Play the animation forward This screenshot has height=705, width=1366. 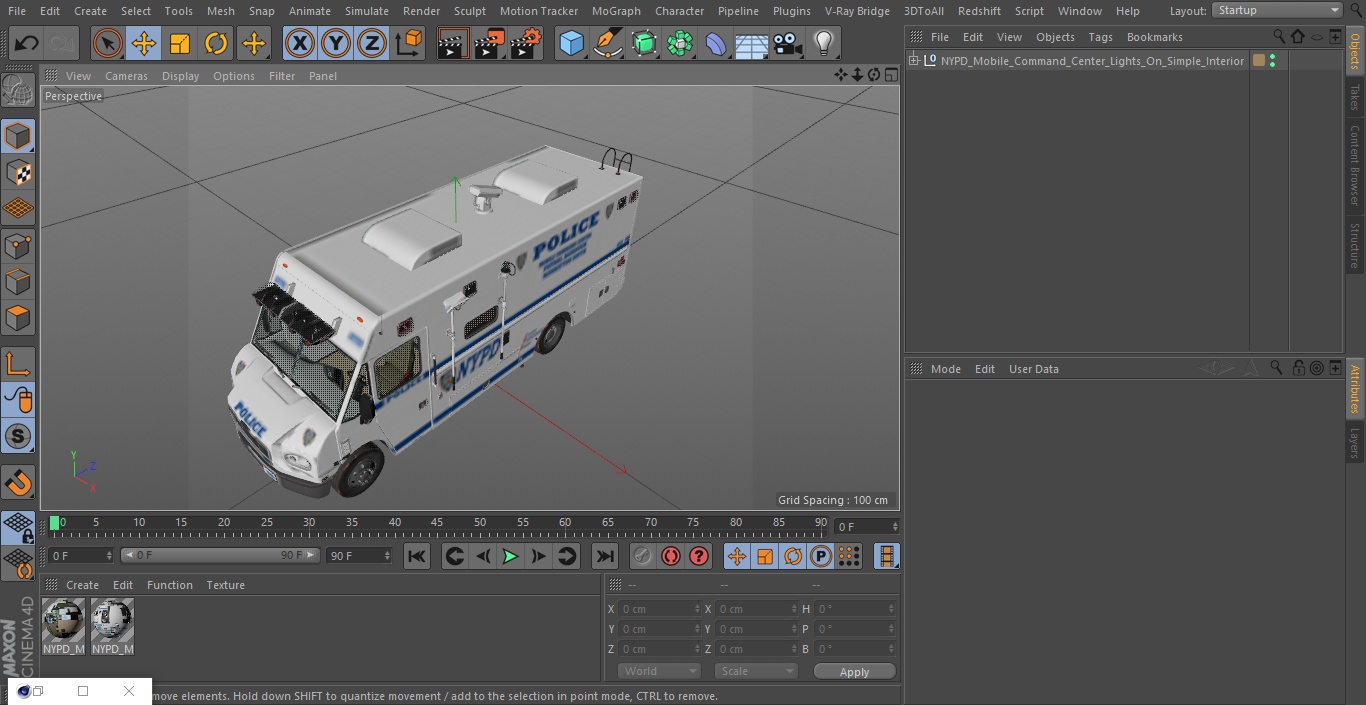(x=510, y=556)
